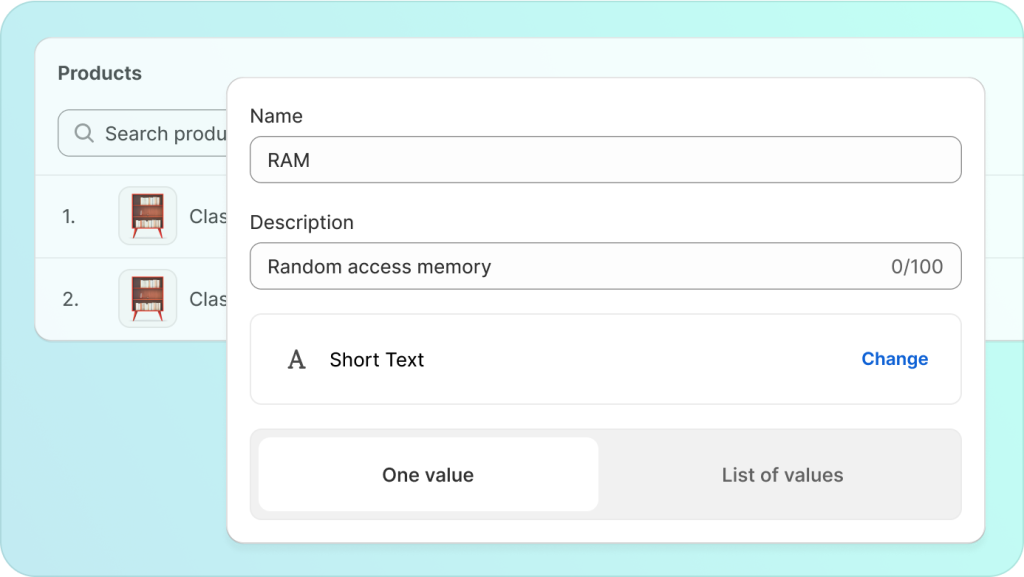Image resolution: width=1024 pixels, height=577 pixels.
Task: Click the magnifier icon in product search
Action: [85, 134]
